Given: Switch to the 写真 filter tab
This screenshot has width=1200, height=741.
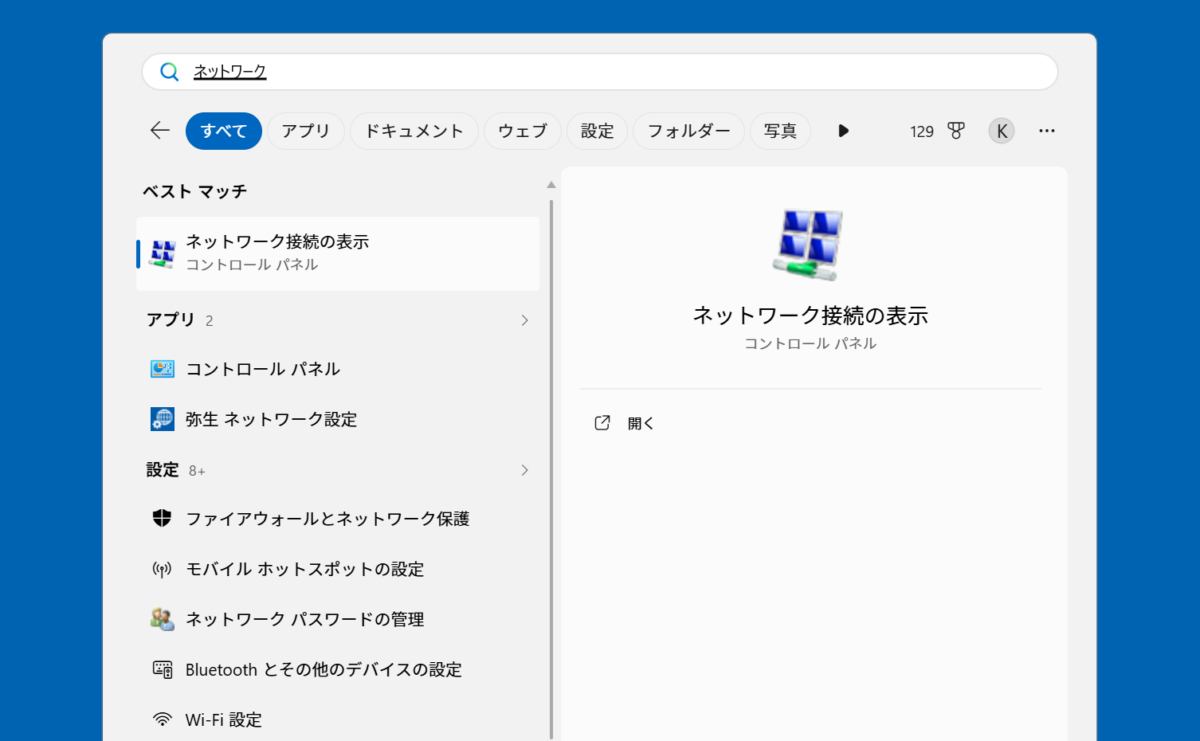Looking at the screenshot, I should 780,131.
